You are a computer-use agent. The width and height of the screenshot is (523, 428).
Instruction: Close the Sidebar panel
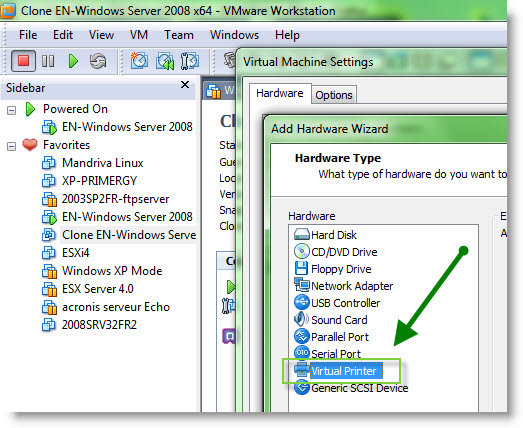click(x=185, y=85)
